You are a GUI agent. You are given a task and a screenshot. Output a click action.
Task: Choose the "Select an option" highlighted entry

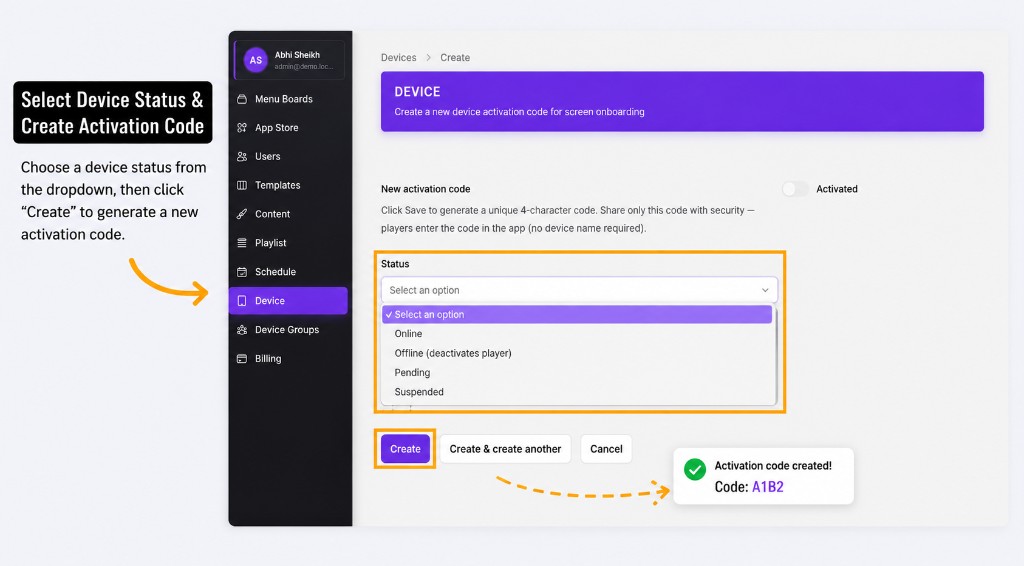(577, 314)
